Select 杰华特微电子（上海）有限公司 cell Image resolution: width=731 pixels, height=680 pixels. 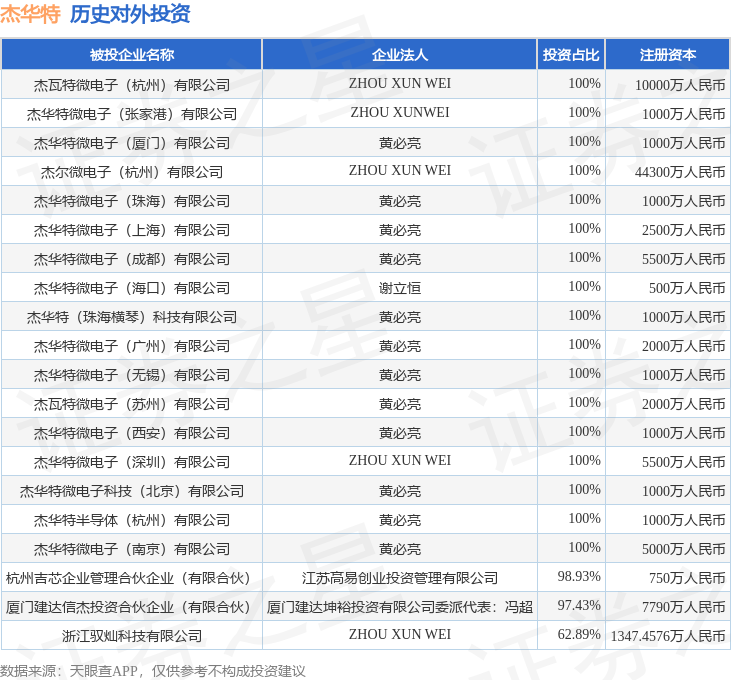click(x=132, y=230)
